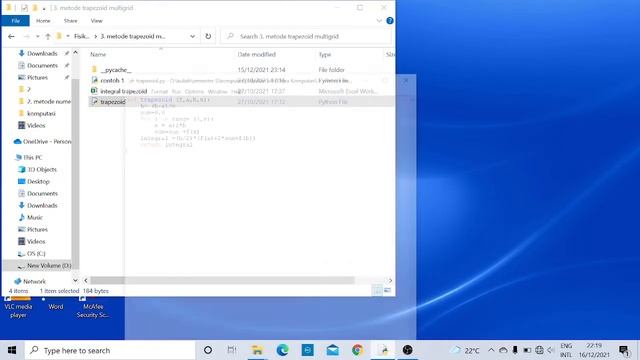Image resolution: width=640 pixels, height=360 pixels.
Task: Launch Google Chrome from taskbar
Action: coord(358,350)
